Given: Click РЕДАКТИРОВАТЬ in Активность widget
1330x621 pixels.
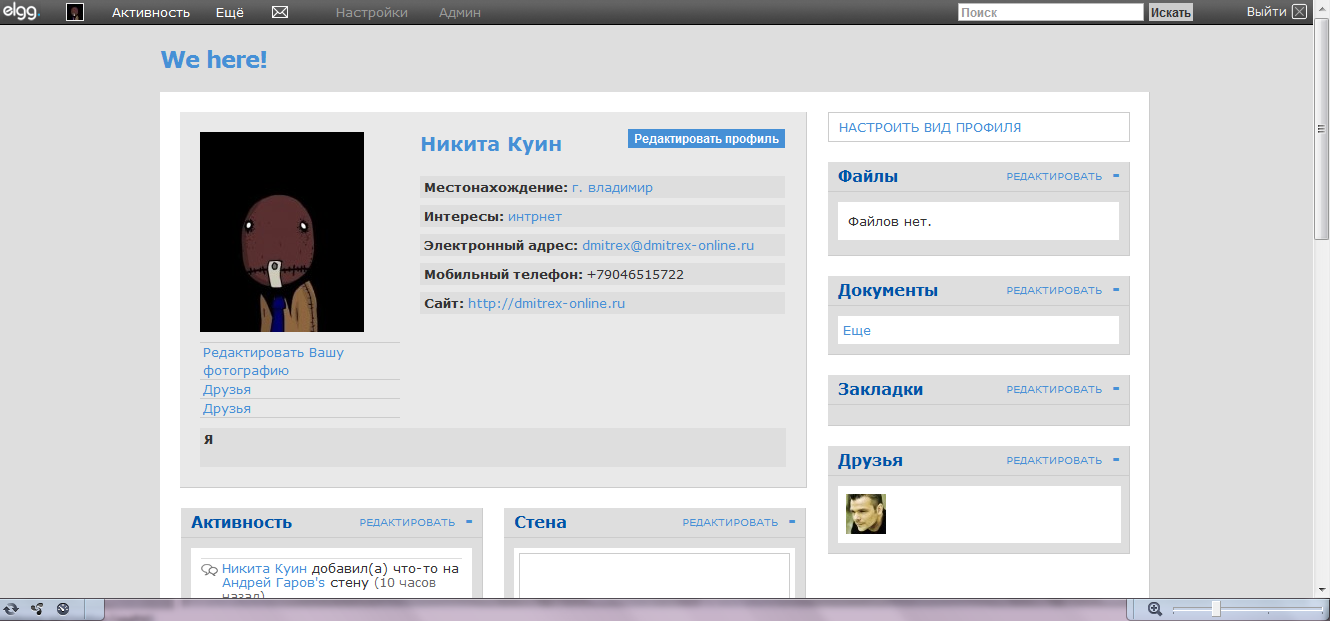Looking at the screenshot, I should pos(407,523).
